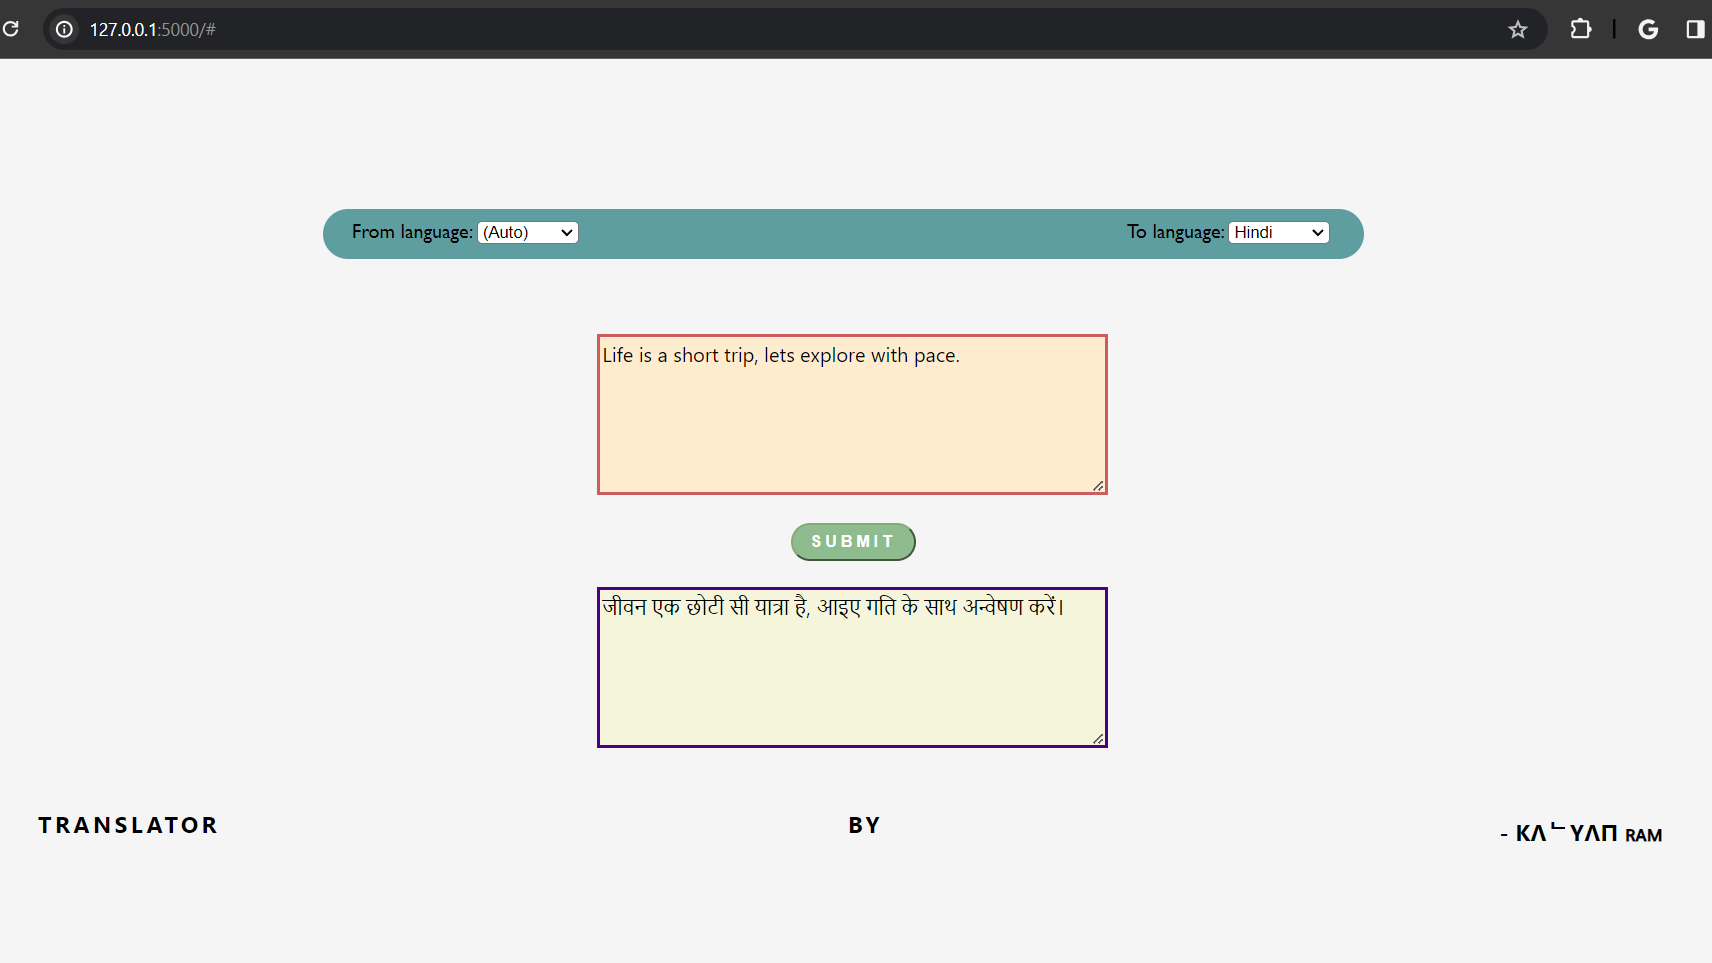Image resolution: width=1712 pixels, height=963 pixels.
Task: Click the 'To language:' label
Action: pyautogui.click(x=1175, y=232)
